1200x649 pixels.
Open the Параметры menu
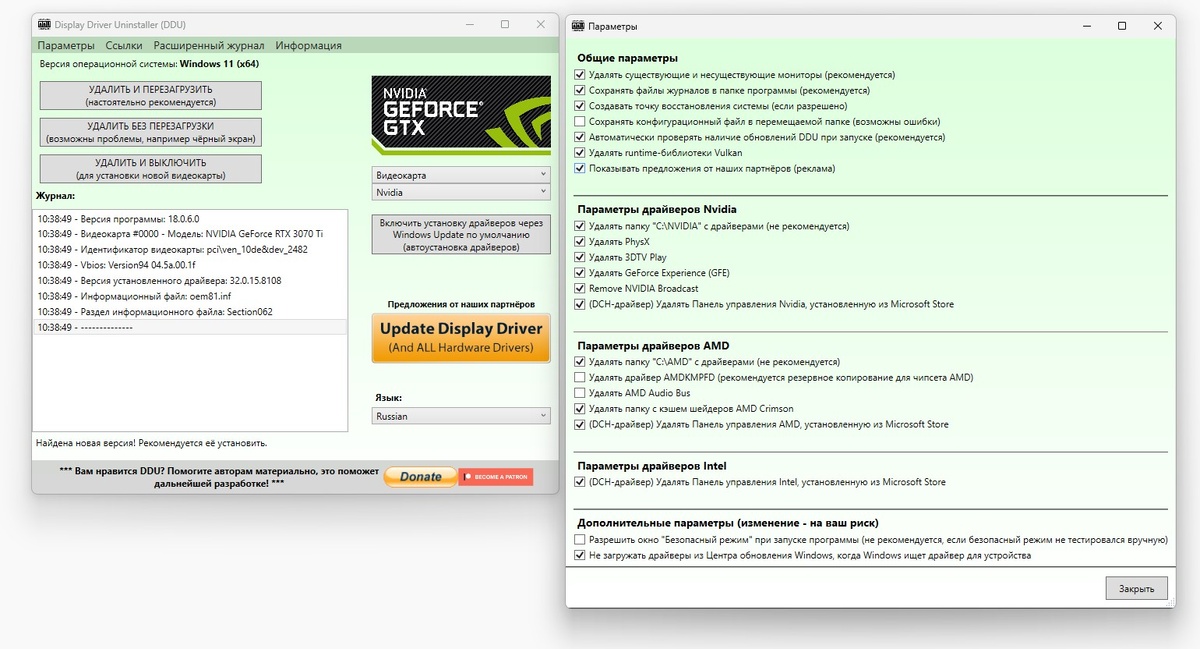[66, 45]
